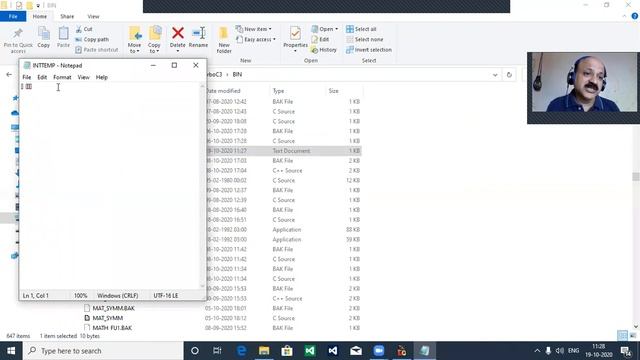Click Invert selection
The height and width of the screenshot is (360, 640).
click(369, 49)
